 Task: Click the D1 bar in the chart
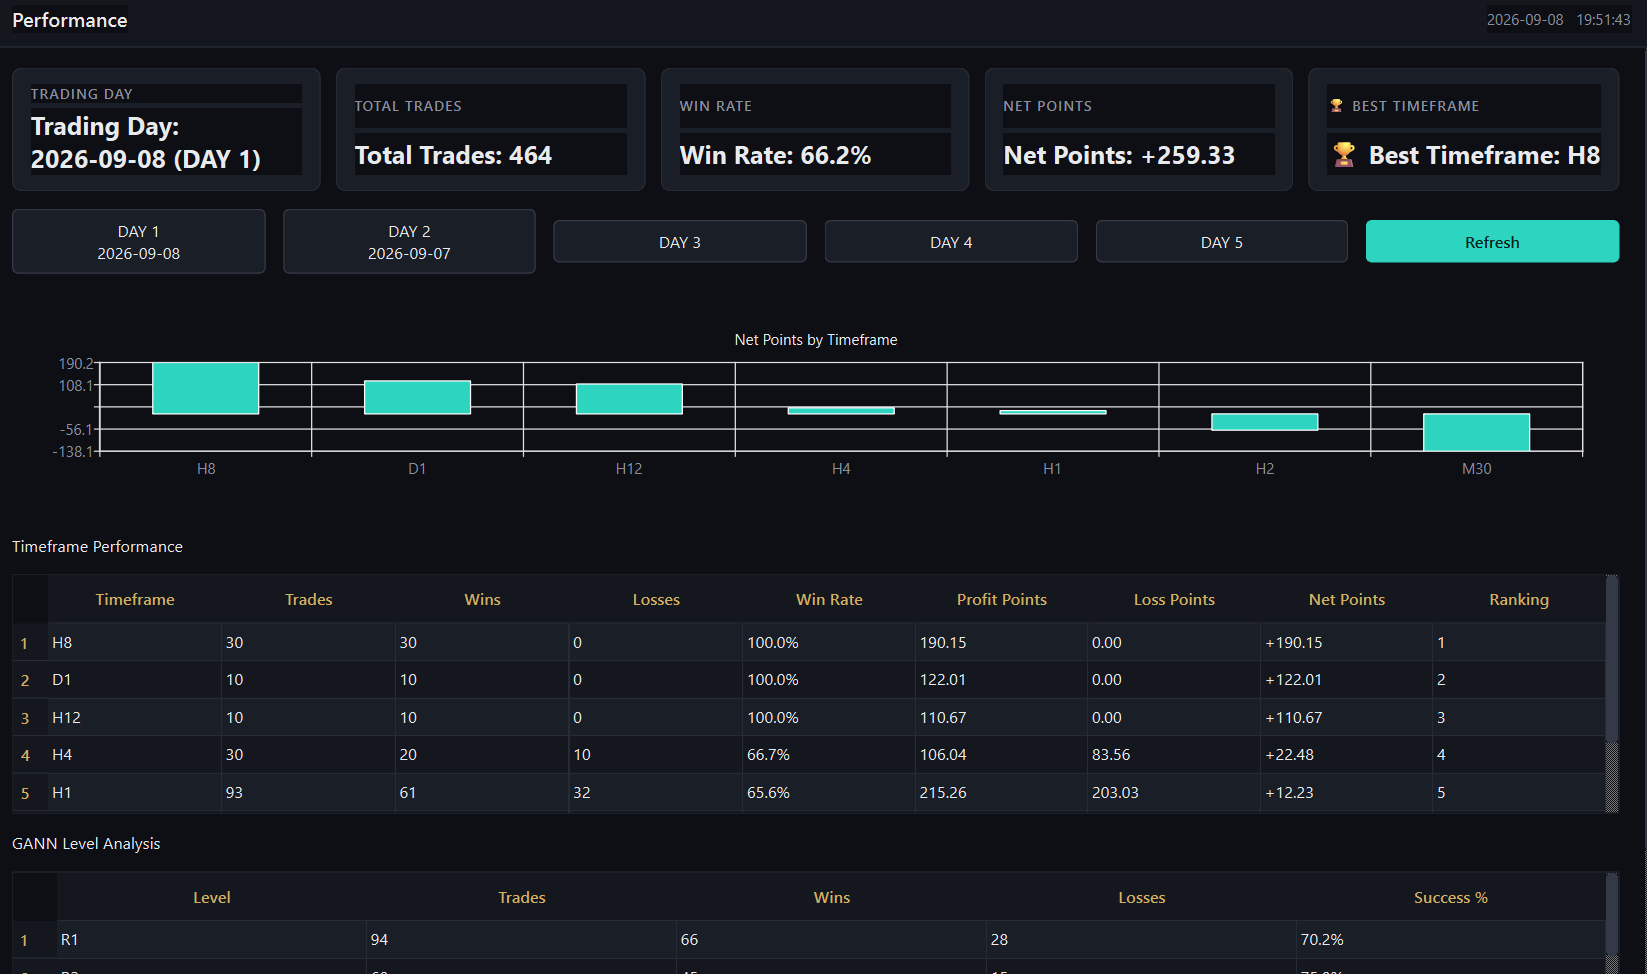tap(417, 397)
